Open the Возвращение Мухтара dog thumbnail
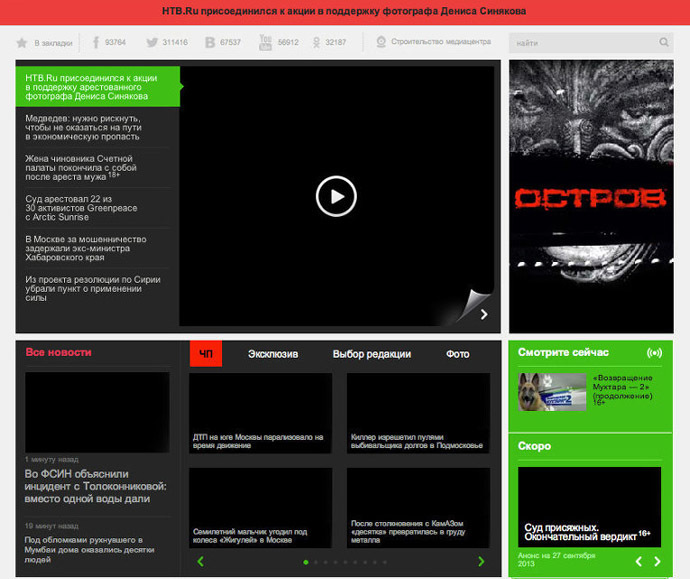 (552, 392)
